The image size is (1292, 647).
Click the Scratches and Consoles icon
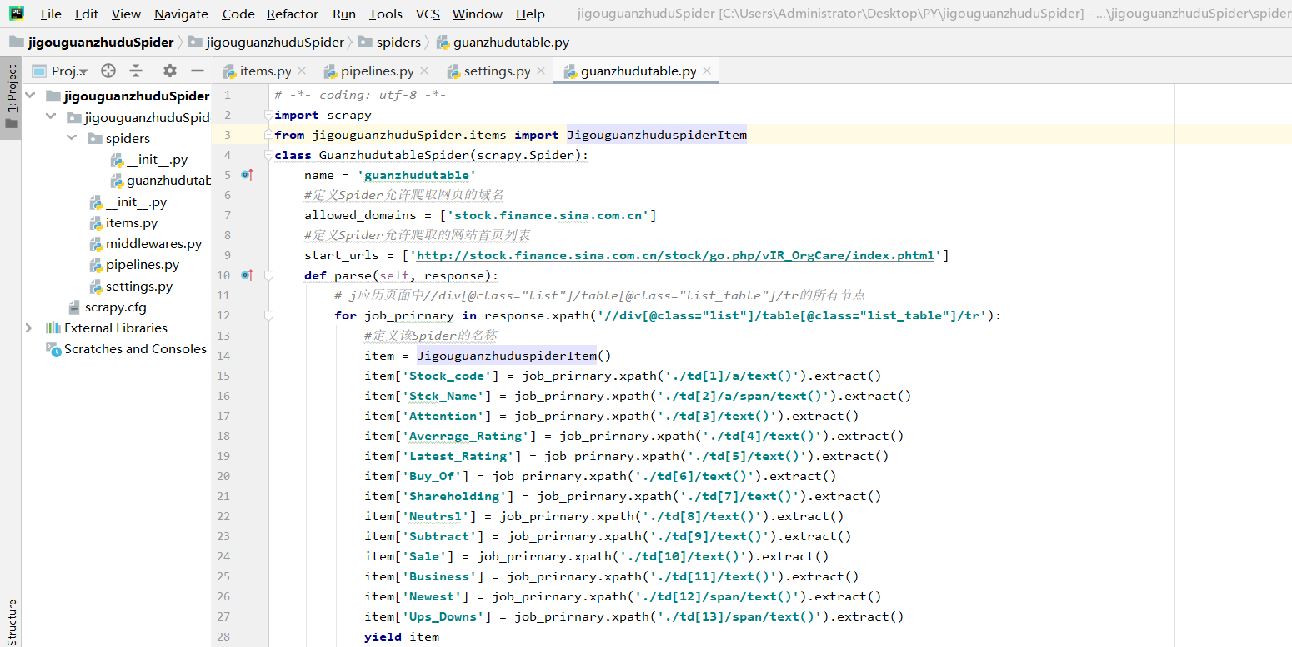54,349
